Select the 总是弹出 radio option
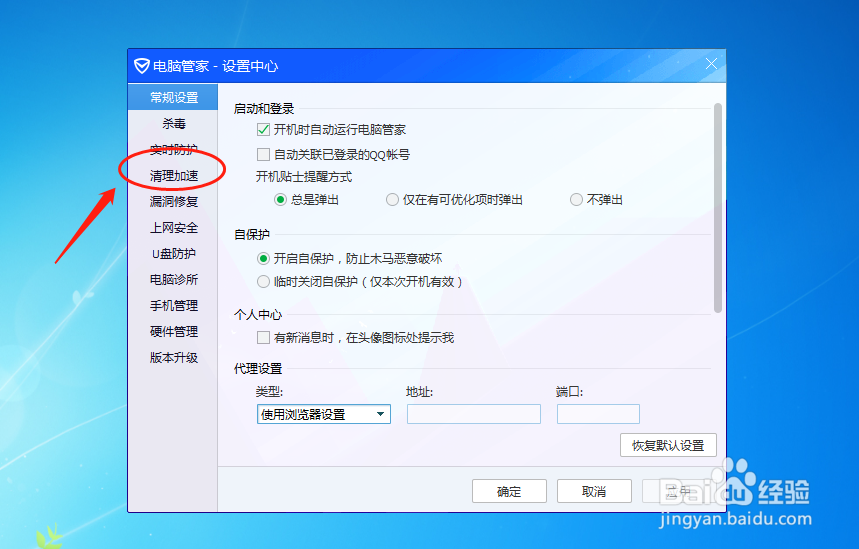This screenshot has width=859, height=549. coord(280,200)
